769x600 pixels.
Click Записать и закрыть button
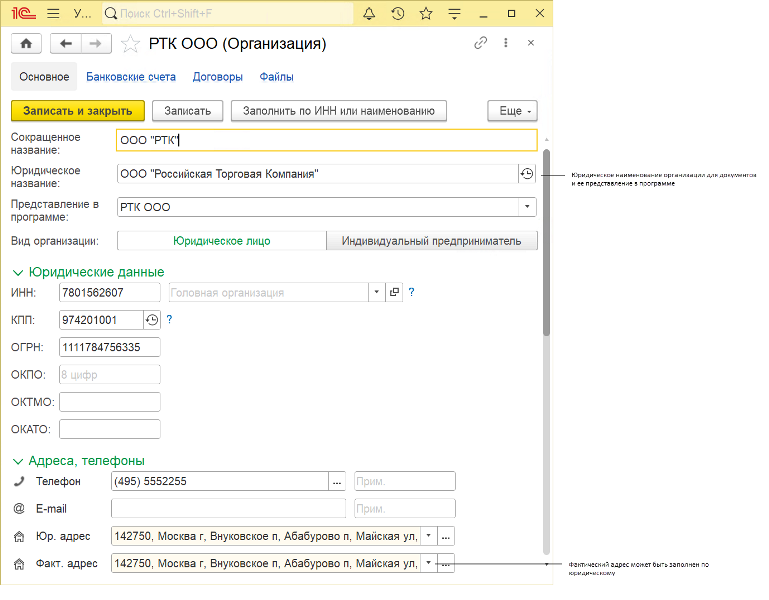pyautogui.click(x=78, y=111)
